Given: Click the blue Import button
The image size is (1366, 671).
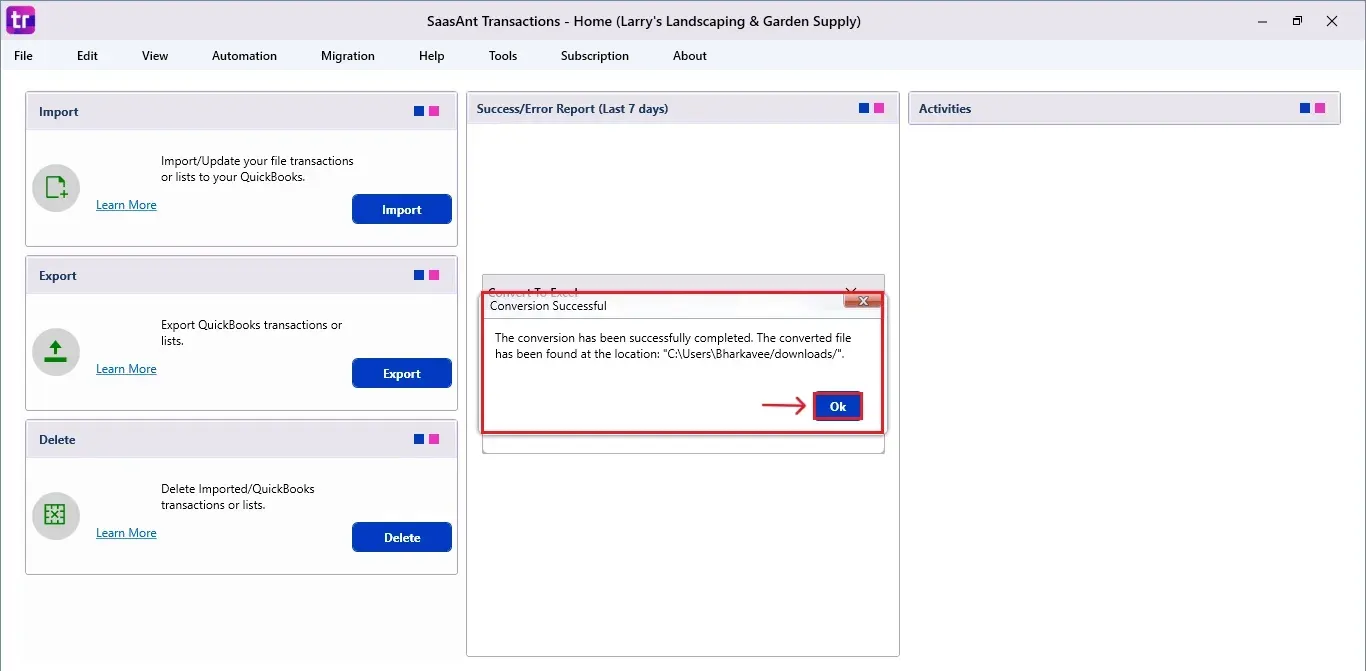Looking at the screenshot, I should tap(402, 209).
